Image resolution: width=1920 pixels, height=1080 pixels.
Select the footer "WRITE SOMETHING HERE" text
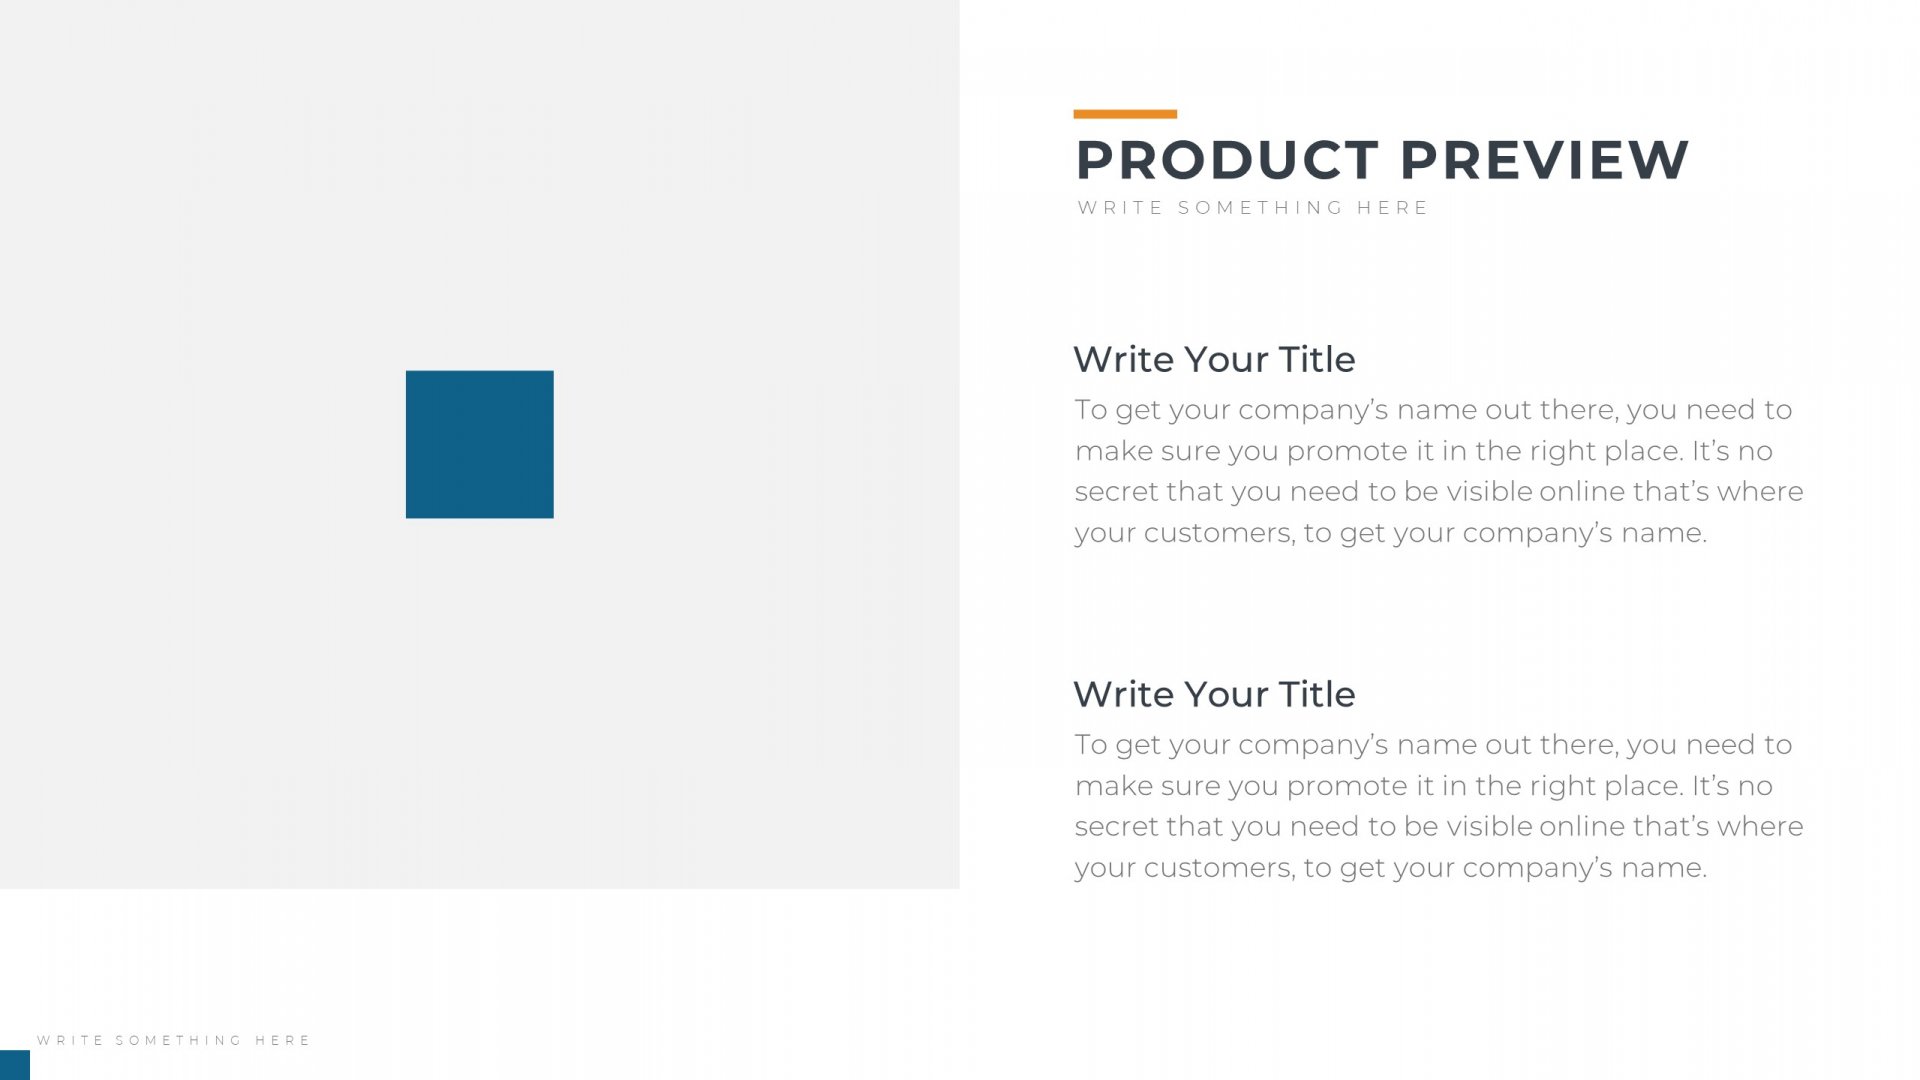click(174, 1040)
